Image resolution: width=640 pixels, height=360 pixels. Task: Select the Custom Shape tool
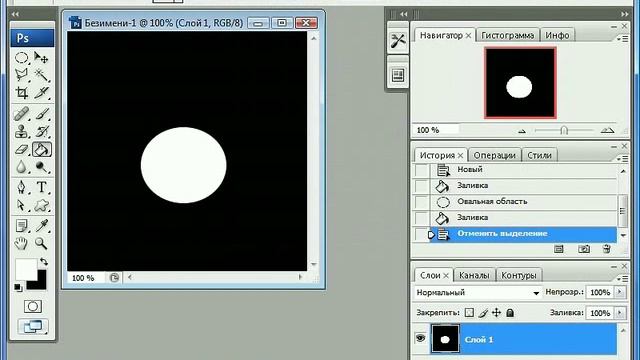41,205
